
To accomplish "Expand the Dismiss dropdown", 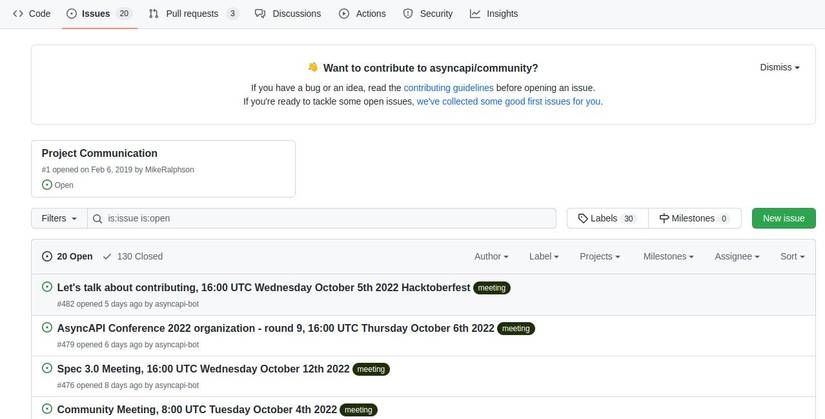I will 779,67.
